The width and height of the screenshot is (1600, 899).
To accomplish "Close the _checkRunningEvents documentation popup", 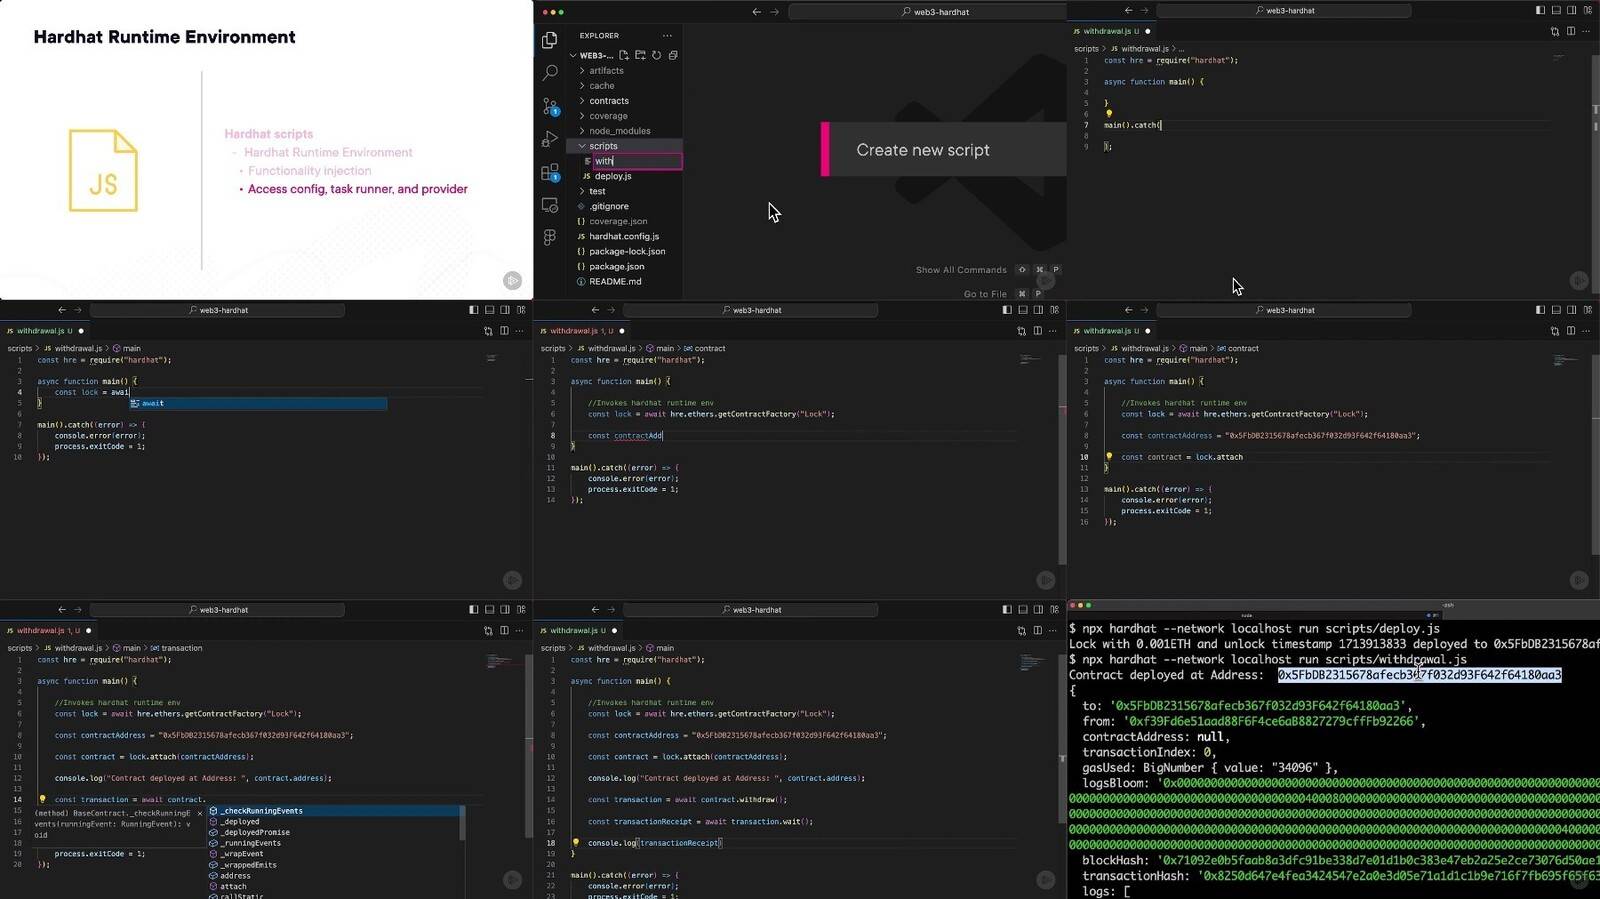I will coord(199,813).
